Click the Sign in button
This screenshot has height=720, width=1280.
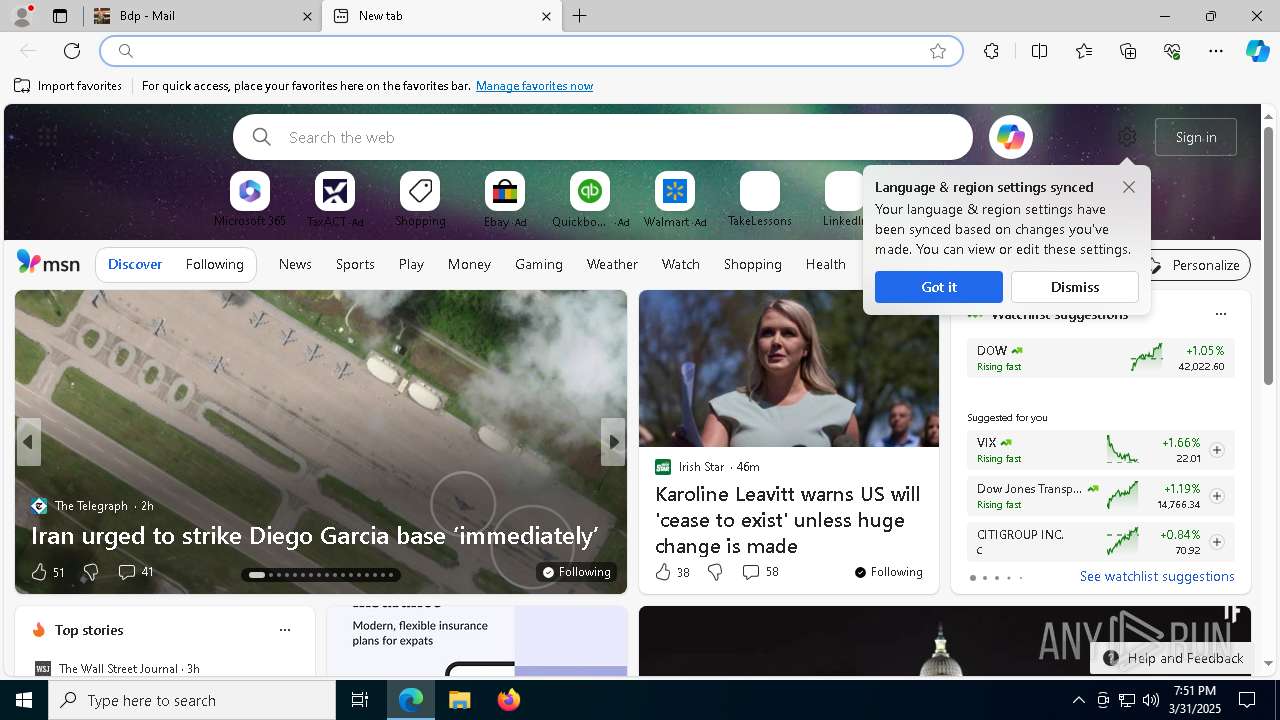[x=1196, y=137]
